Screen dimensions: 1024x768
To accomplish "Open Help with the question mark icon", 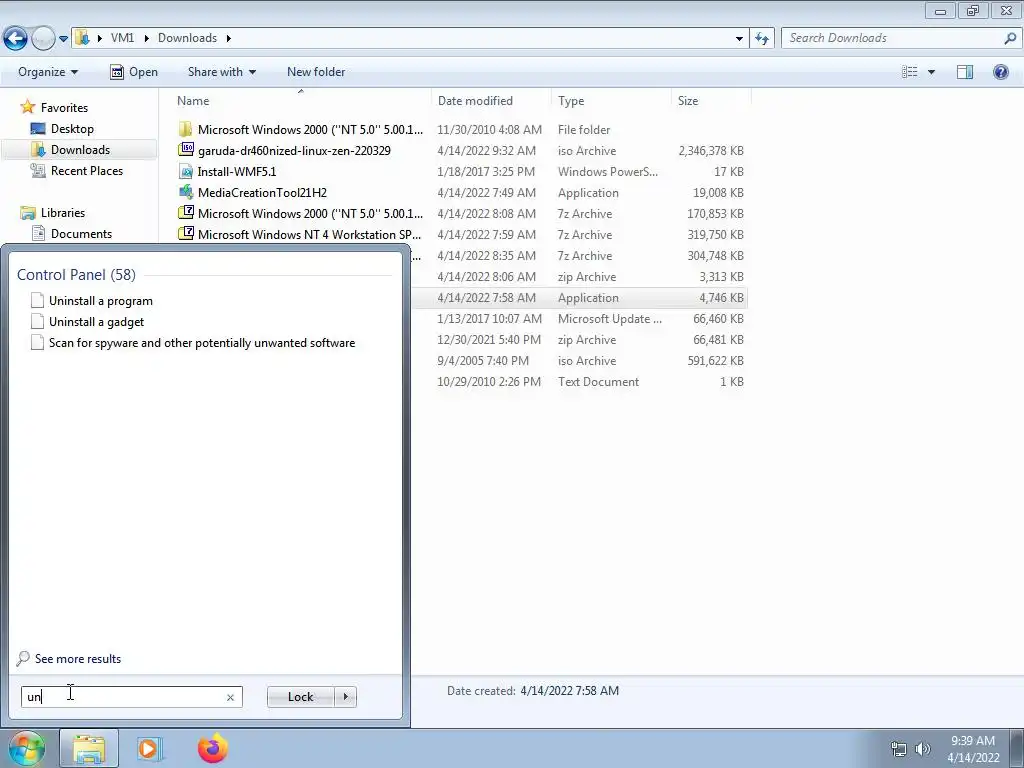I will coord(1000,72).
